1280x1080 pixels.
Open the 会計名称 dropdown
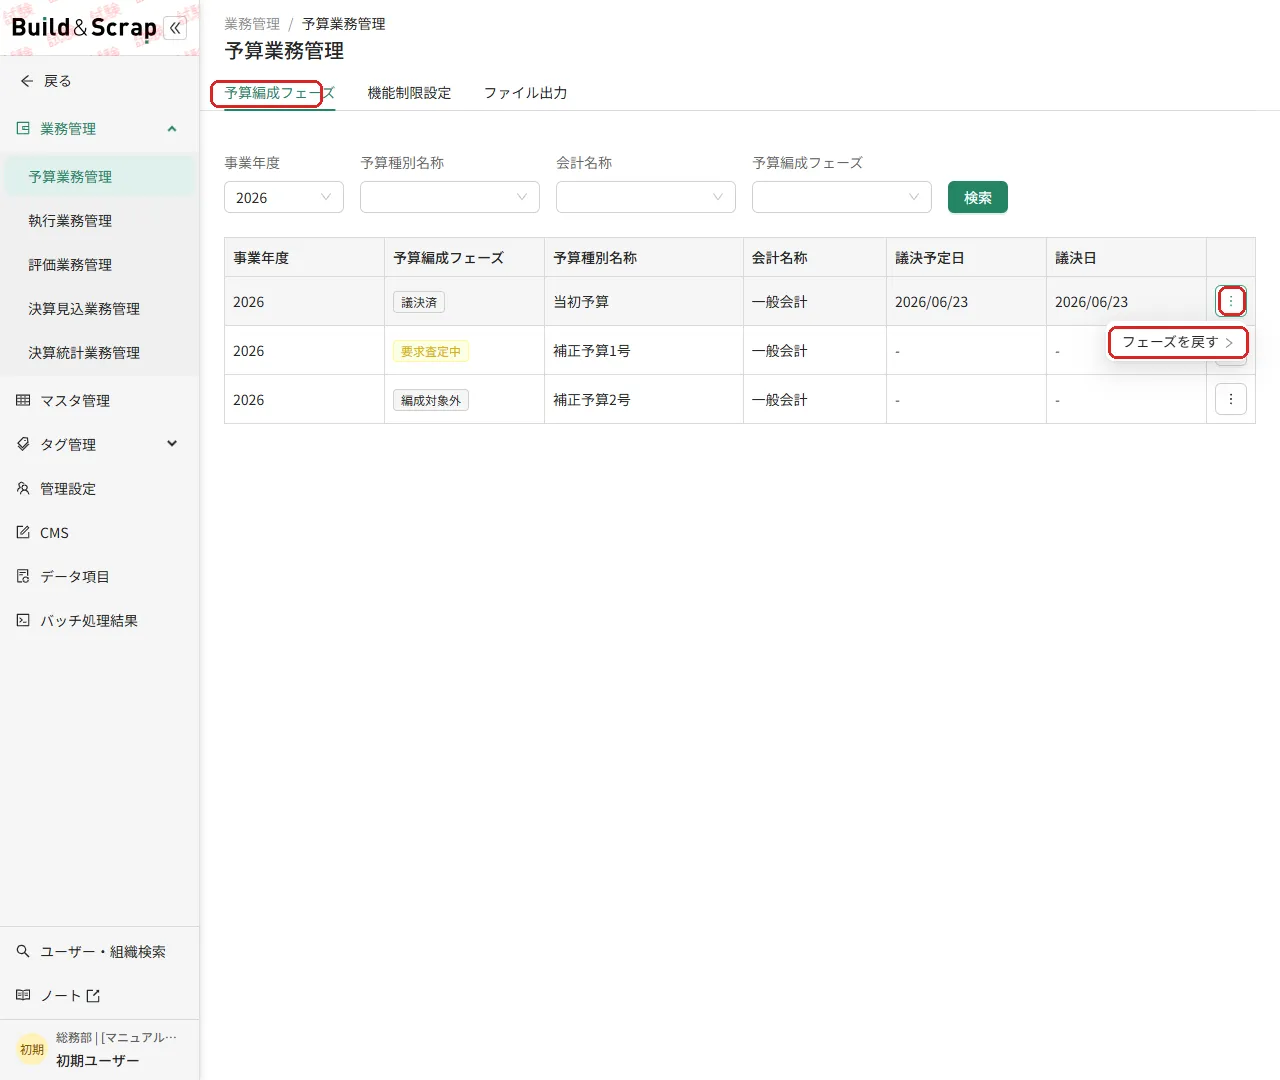click(646, 197)
